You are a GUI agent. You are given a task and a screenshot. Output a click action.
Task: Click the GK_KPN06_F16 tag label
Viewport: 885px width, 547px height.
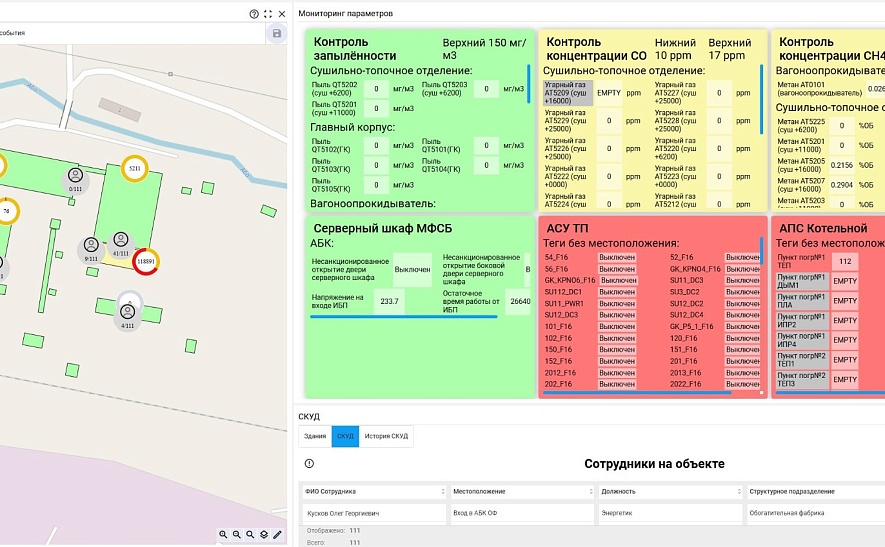(x=569, y=281)
